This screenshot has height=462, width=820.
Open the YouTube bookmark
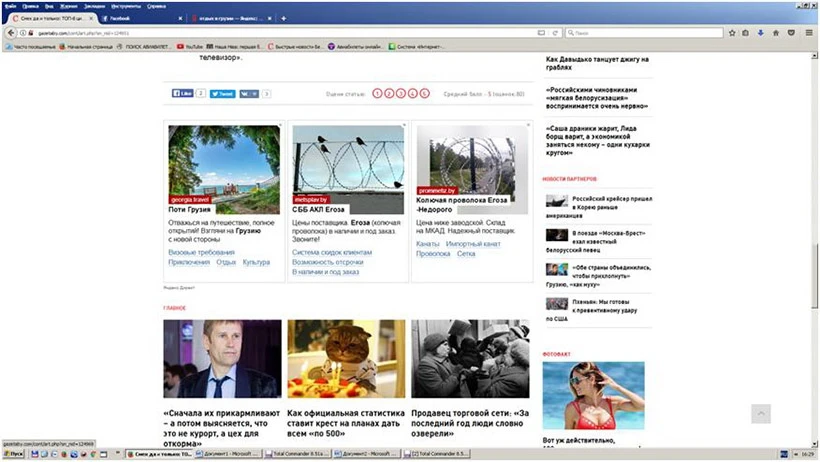point(190,47)
